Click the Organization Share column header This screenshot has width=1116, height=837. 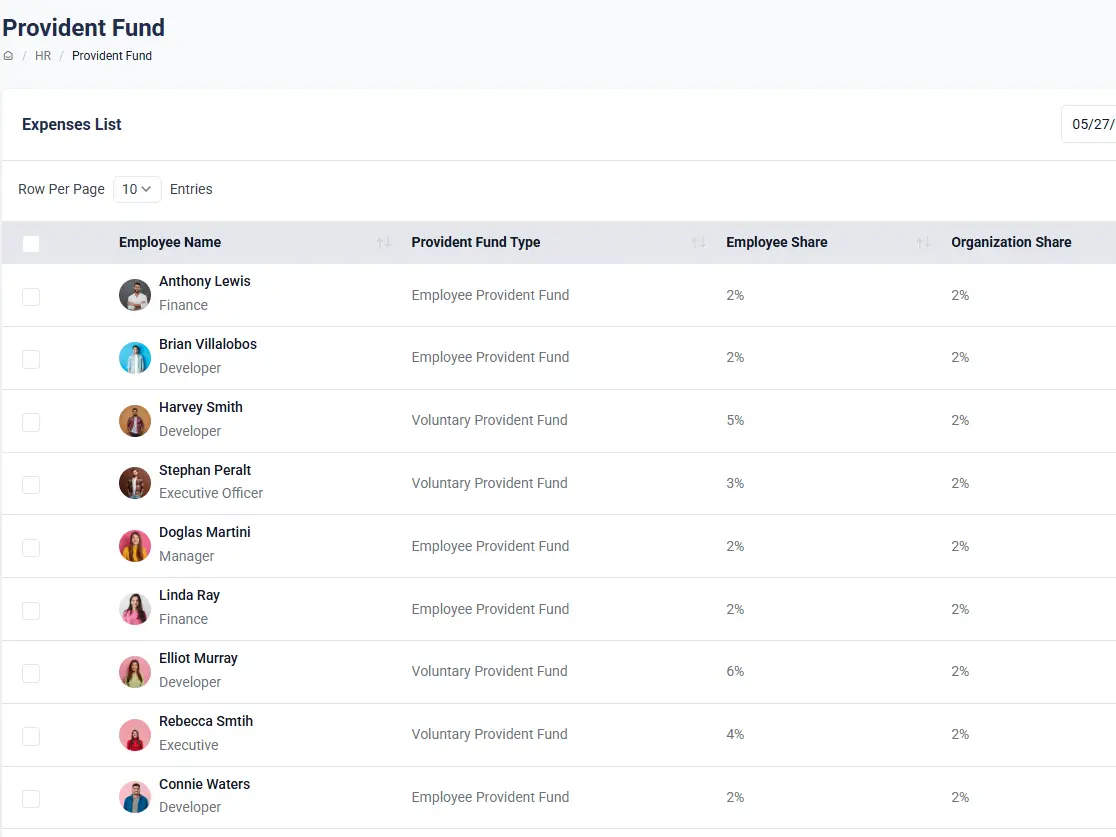point(1011,242)
